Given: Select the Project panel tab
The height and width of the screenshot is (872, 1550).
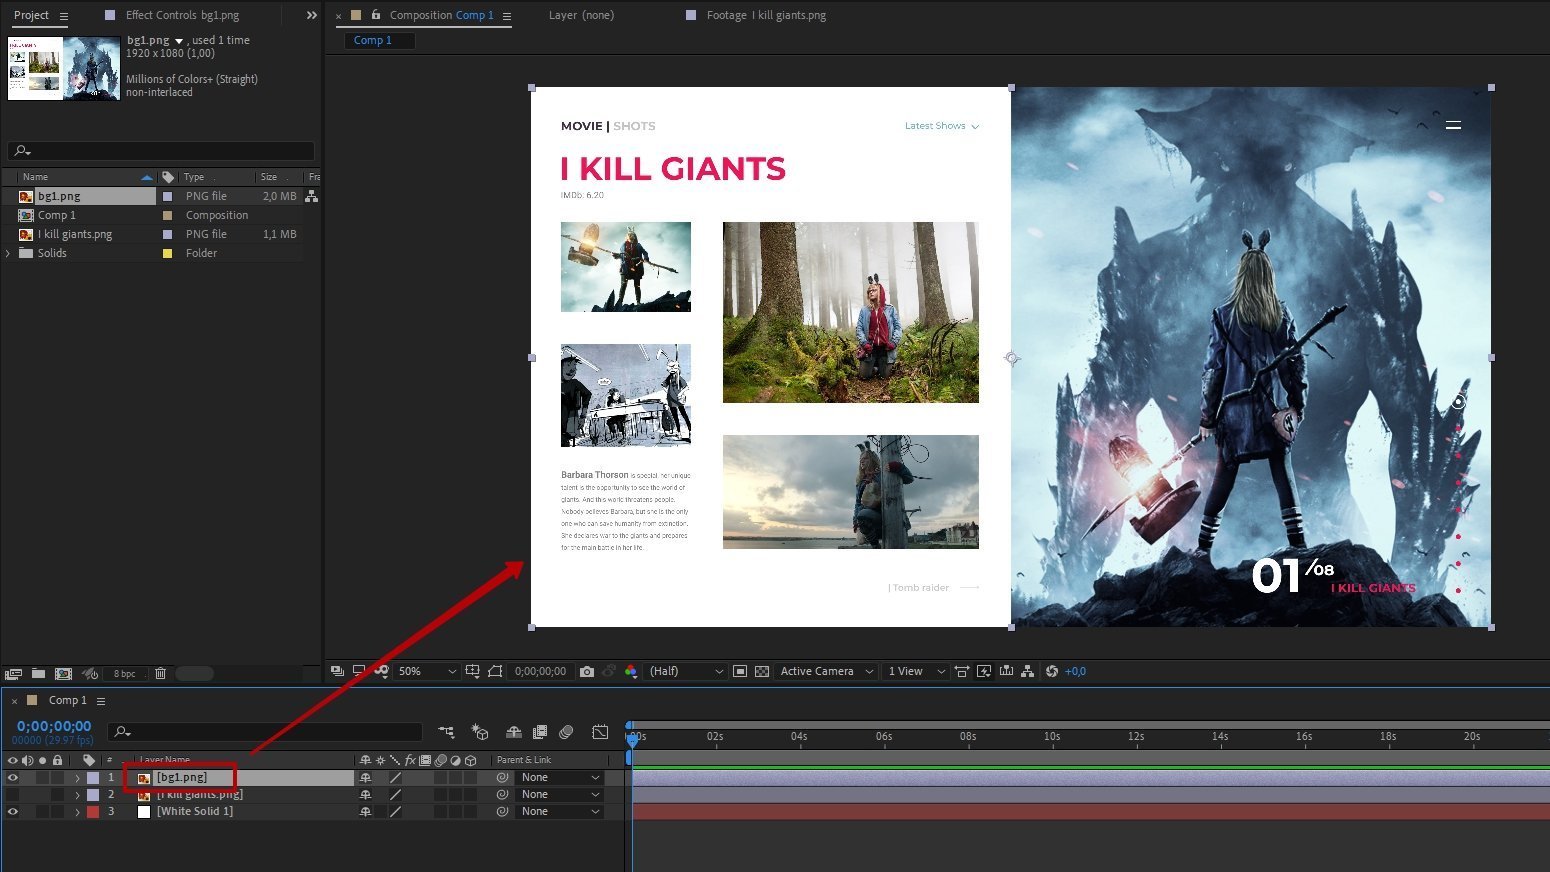Looking at the screenshot, I should pos(31,15).
